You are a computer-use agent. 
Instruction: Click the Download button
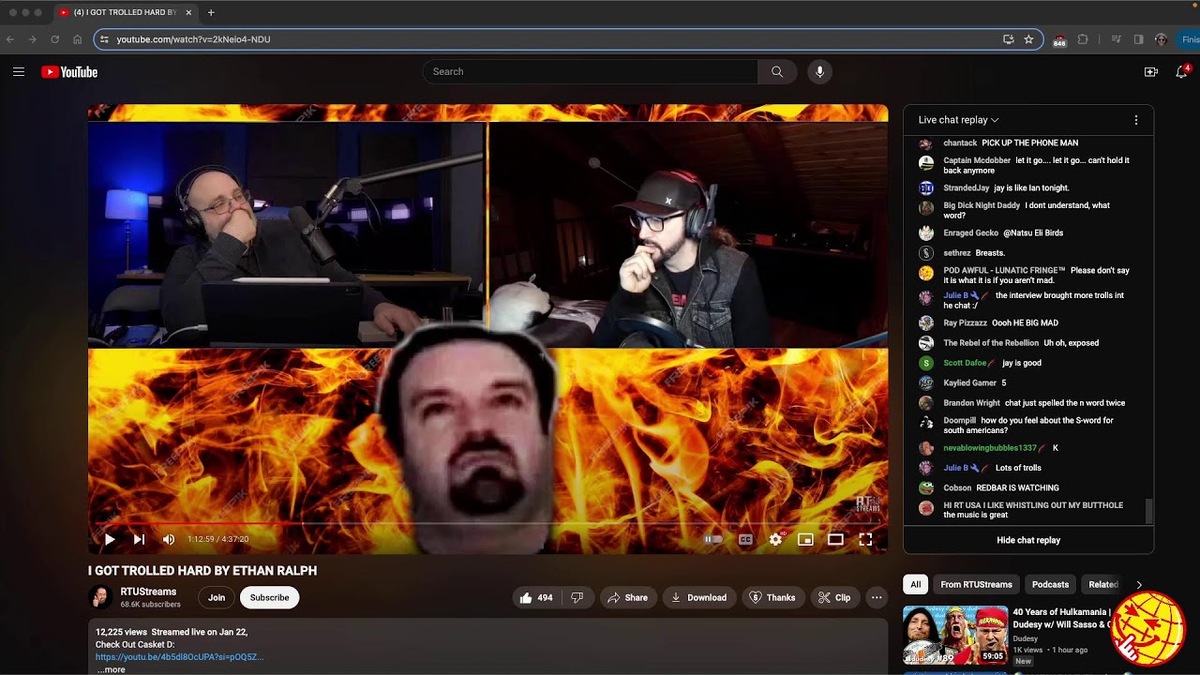coord(699,597)
